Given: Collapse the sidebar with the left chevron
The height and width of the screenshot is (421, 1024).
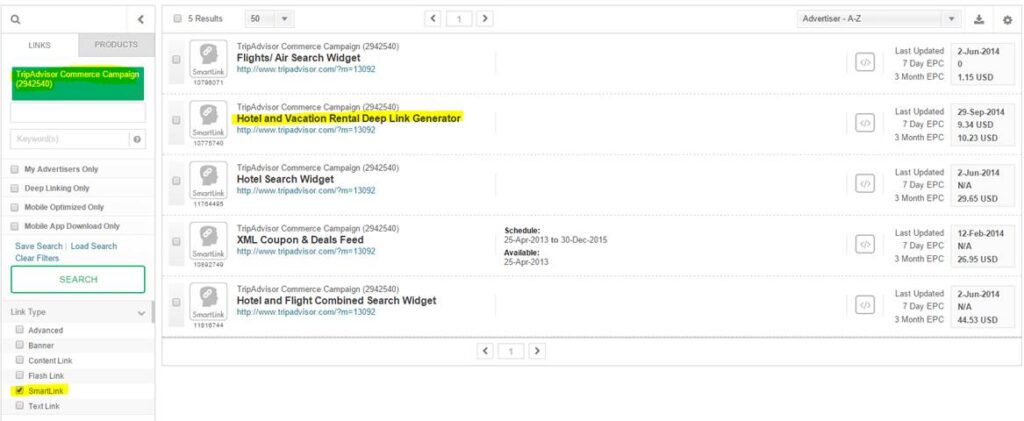Looking at the screenshot, I should [x=140, y=20].
